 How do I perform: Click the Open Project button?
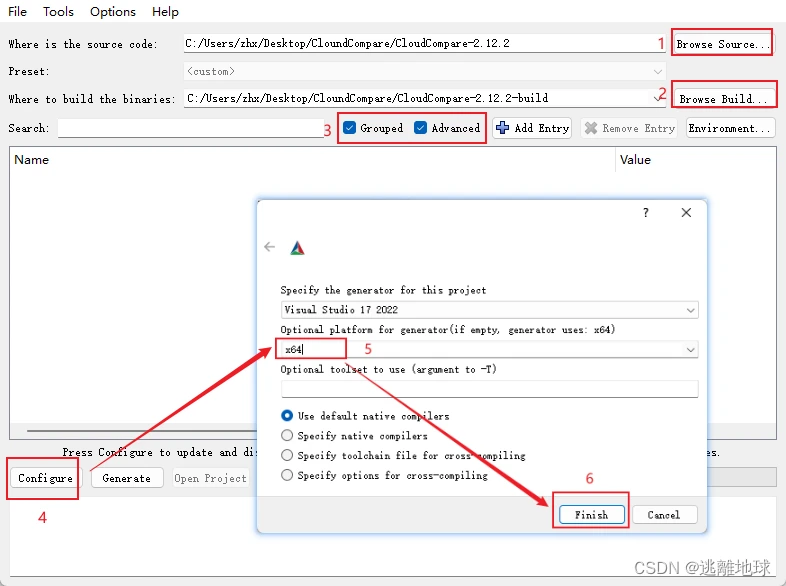pyautogui.click(x=211, y=478)
